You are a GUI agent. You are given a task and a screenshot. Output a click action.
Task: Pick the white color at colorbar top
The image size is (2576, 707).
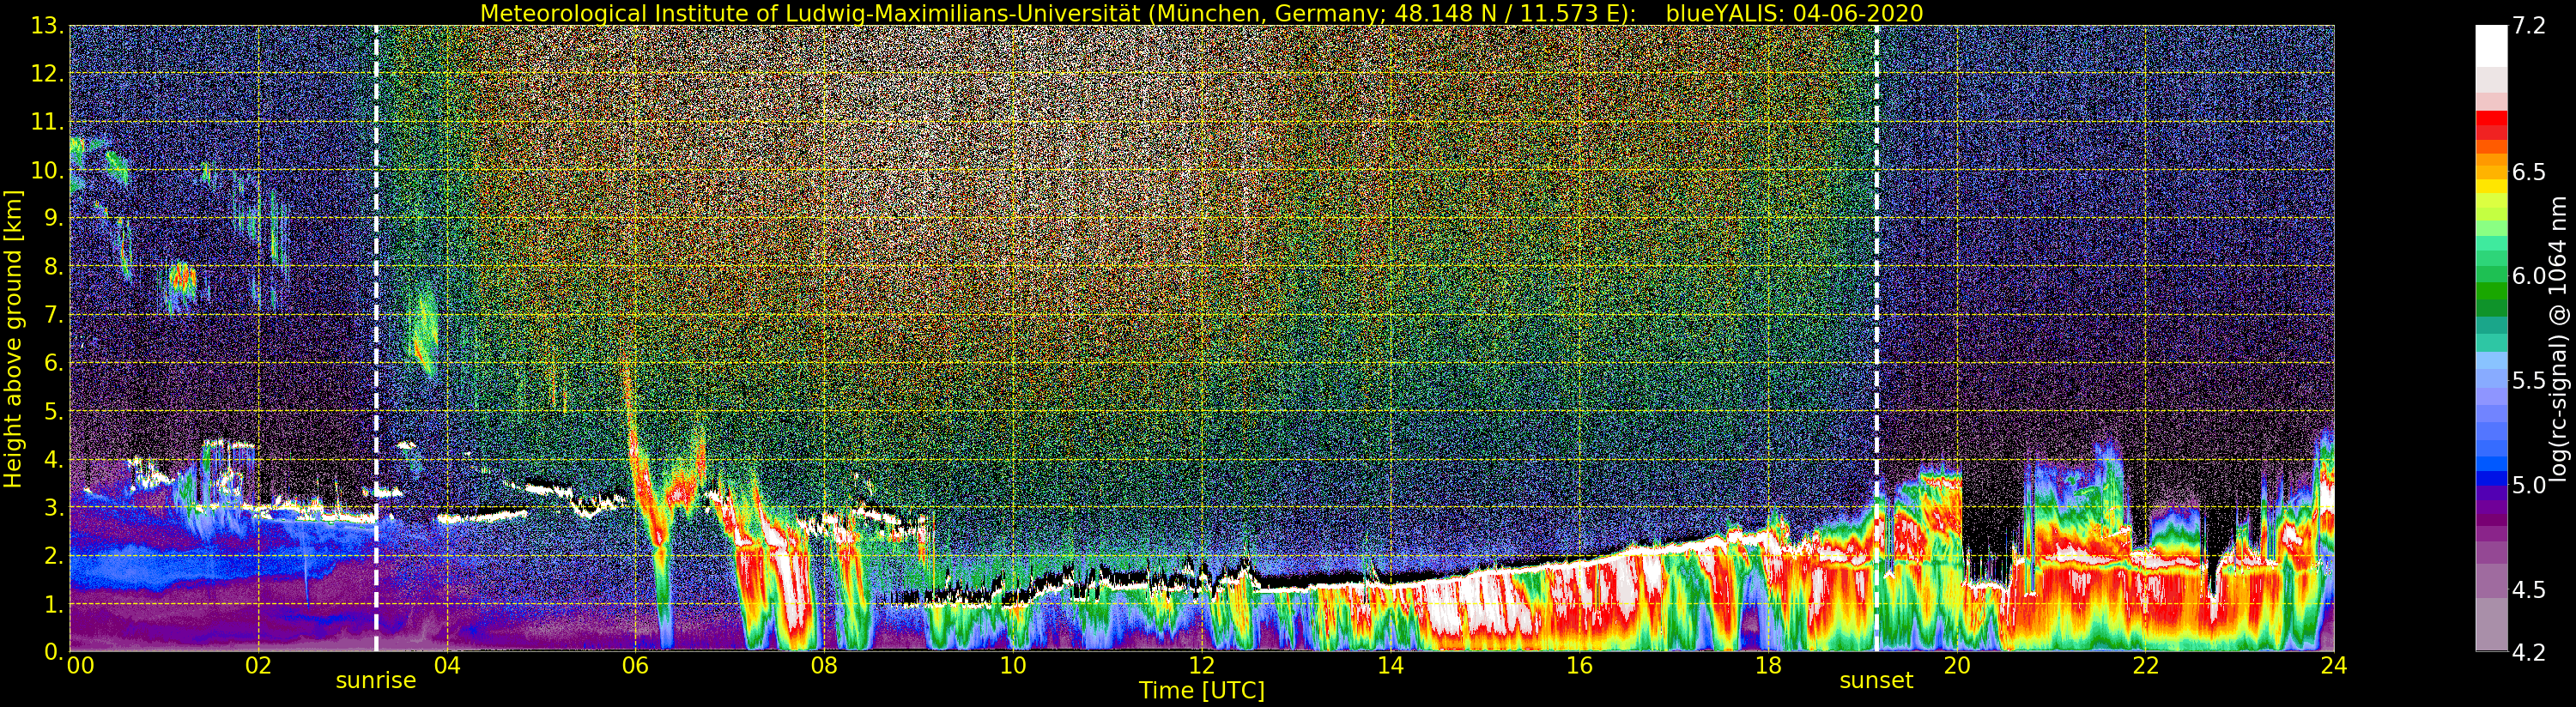2491,45
